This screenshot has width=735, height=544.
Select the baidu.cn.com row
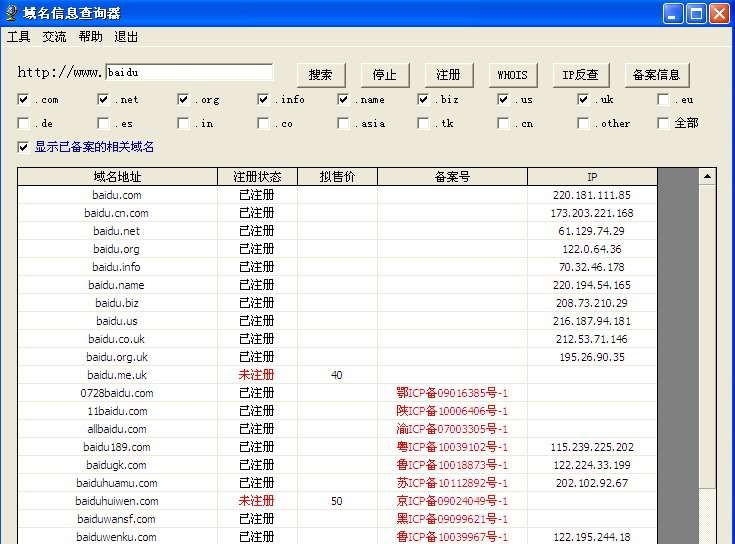pyautogui.click(x=337, y=213)
